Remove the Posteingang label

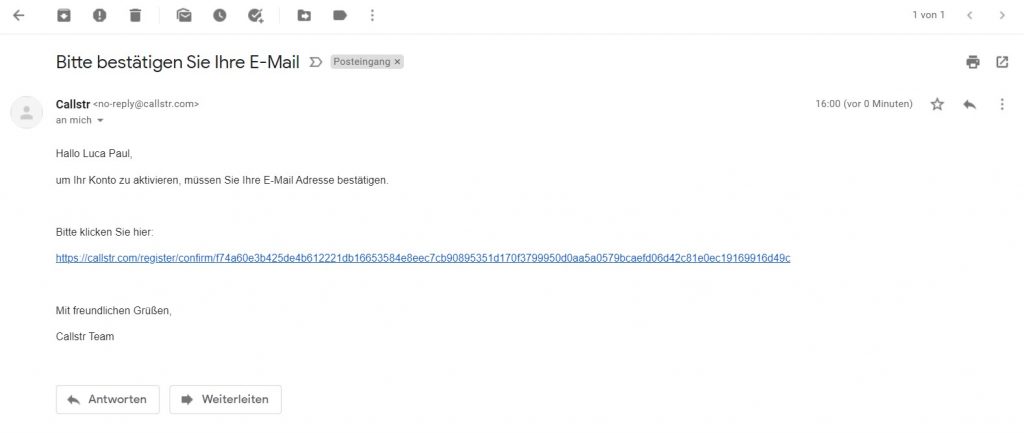click(397, 62)
